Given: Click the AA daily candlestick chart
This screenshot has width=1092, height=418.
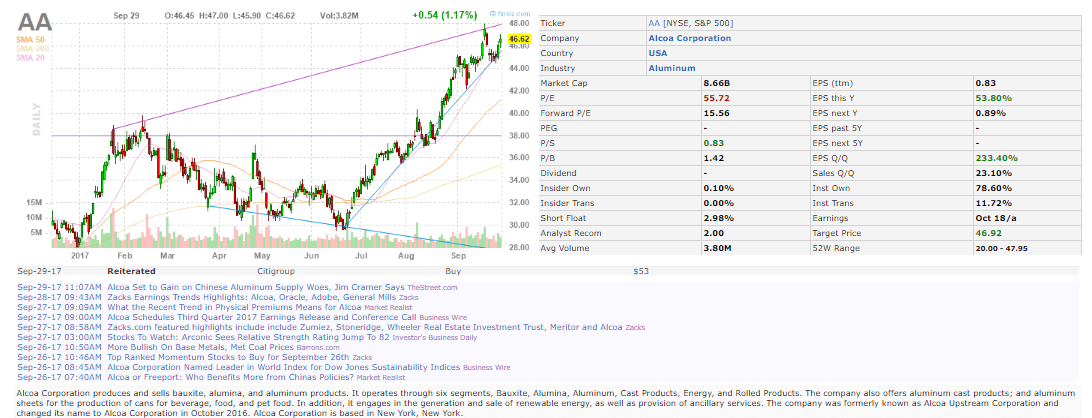Looking at the screenshot, I should pyautogui.click(x=280, y=140).
